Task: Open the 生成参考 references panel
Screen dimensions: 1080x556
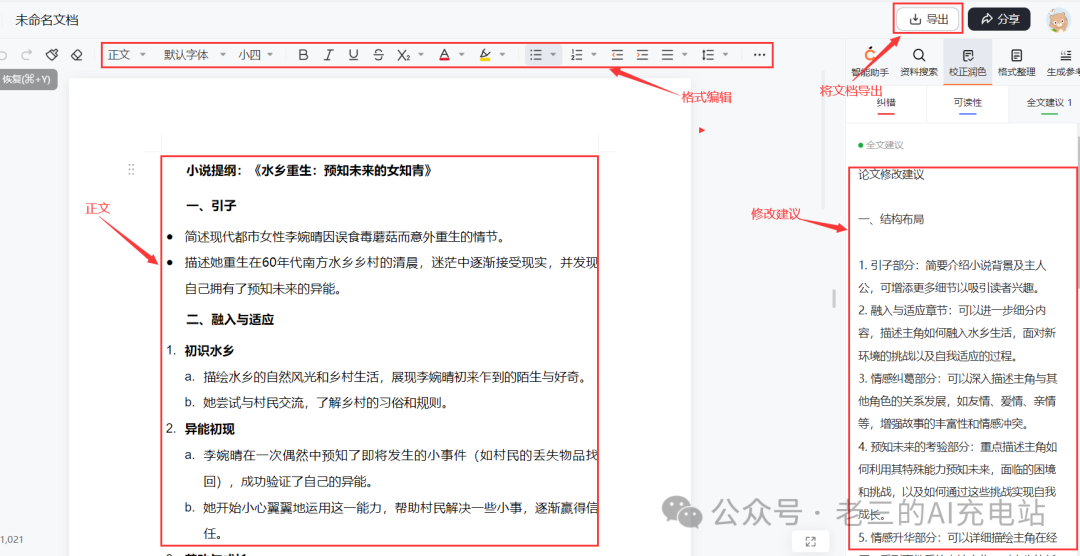Action: pos(1063,61)
